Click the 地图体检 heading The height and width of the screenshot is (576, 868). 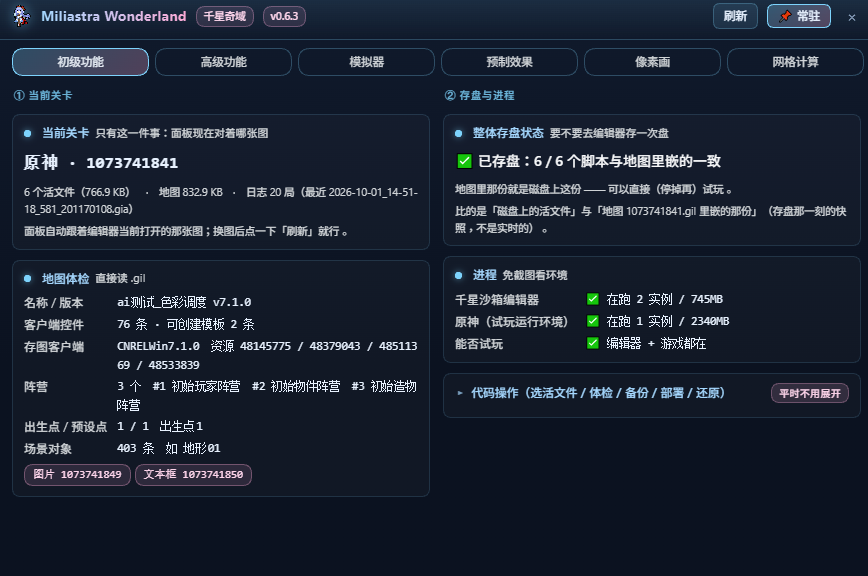[65, 278]
